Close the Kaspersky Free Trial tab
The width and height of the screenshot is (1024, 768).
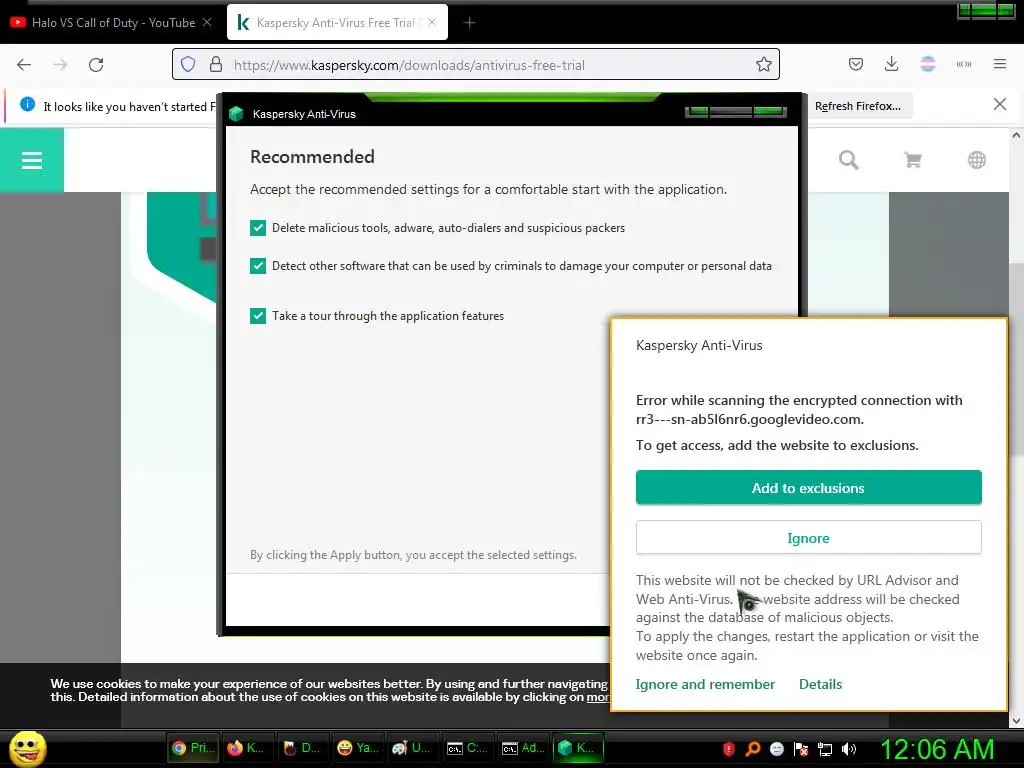point(432,22)
